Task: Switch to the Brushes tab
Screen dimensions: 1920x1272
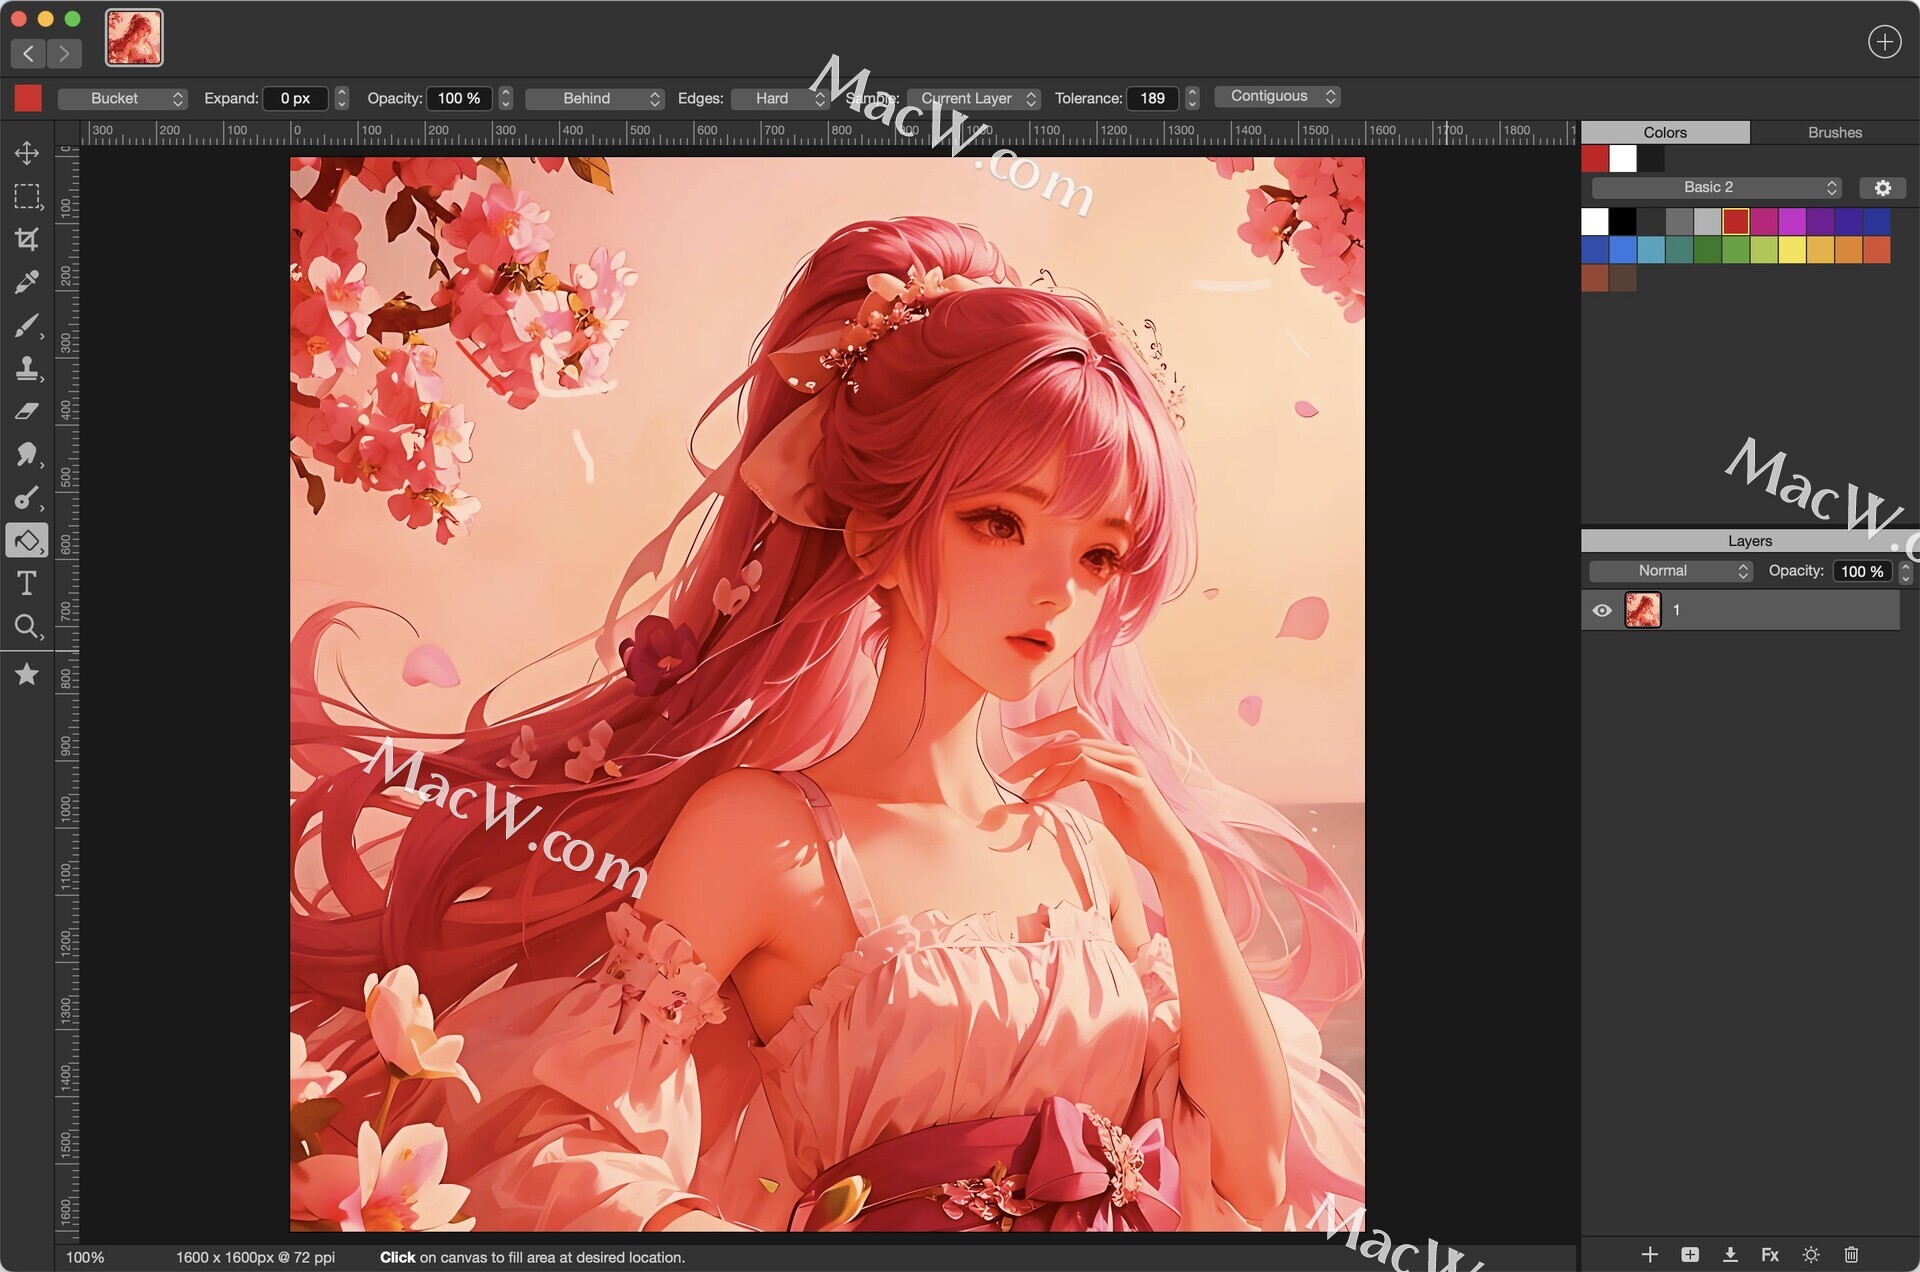Action: point(1834,132)
